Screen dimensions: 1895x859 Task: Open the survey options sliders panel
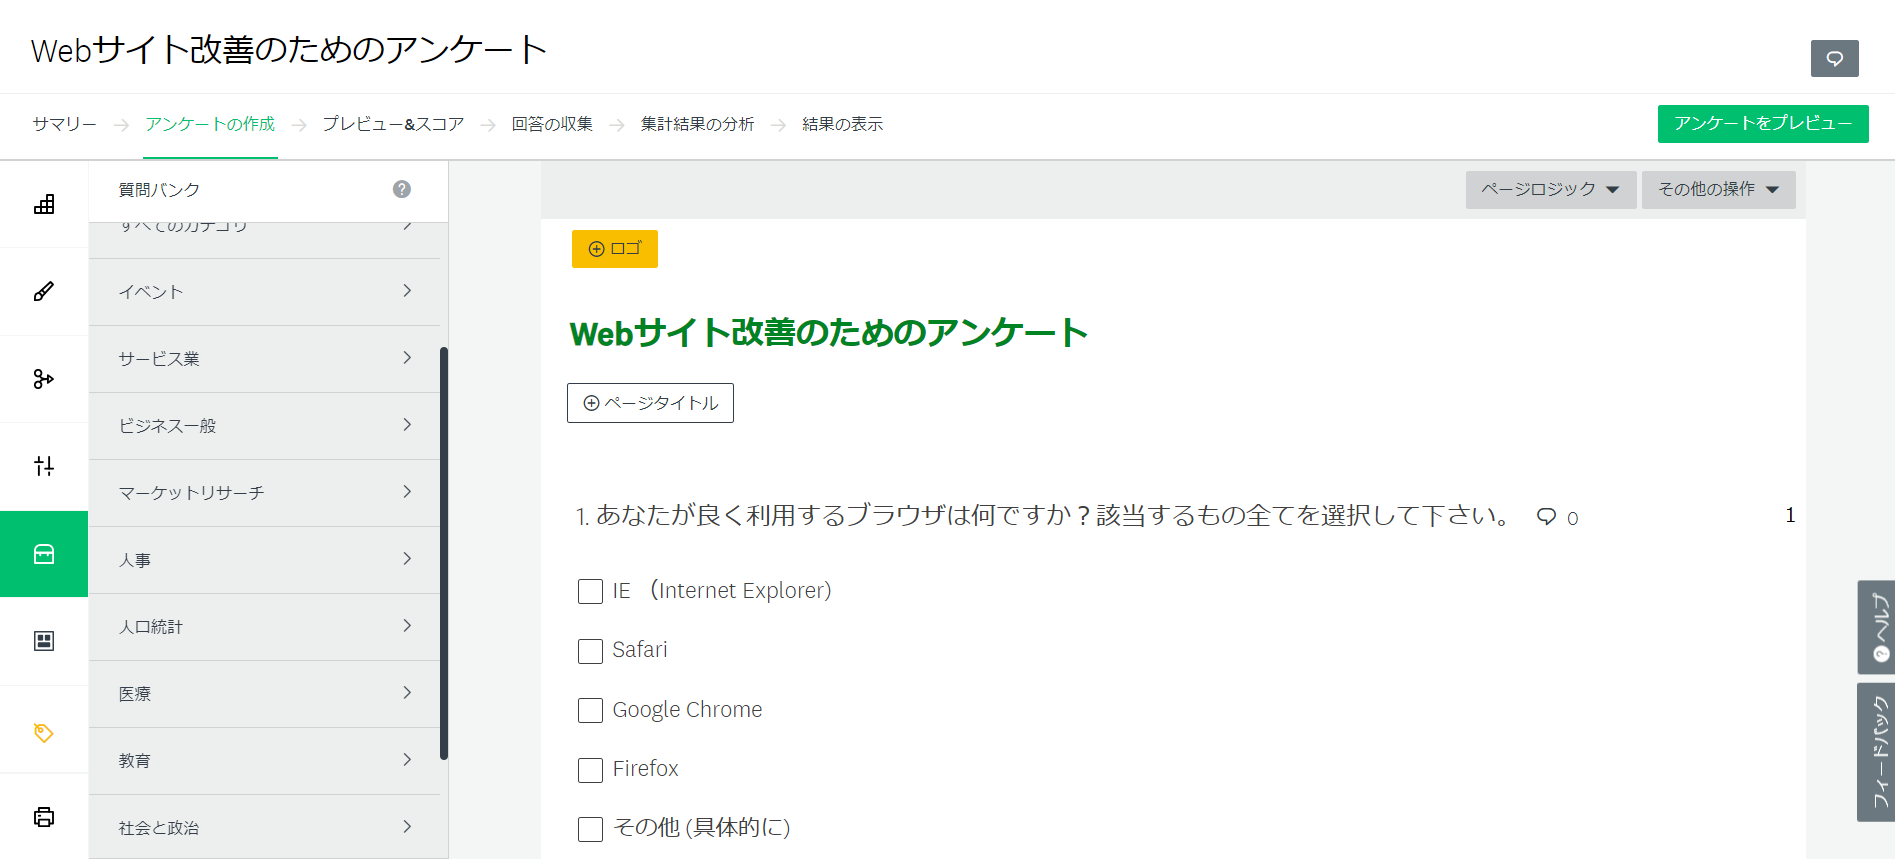(44, 466)
